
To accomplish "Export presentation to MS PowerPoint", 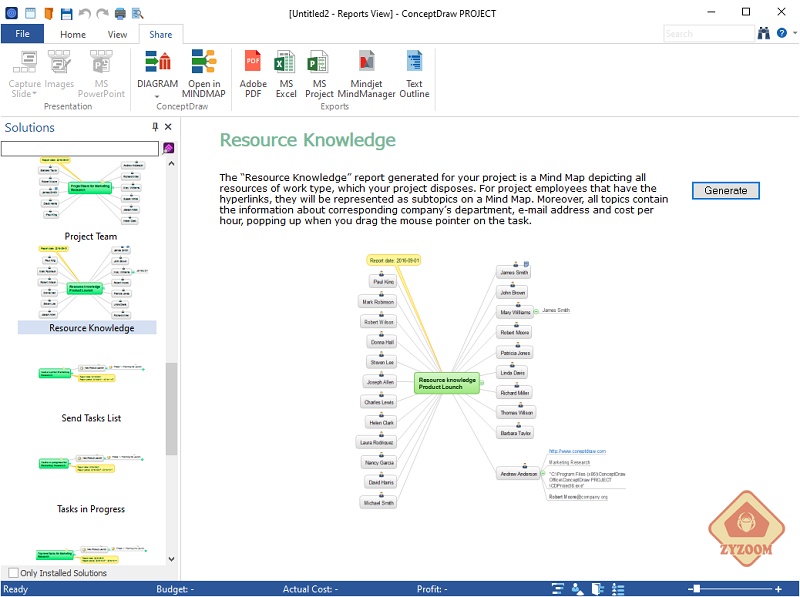I will pos(101,74).
